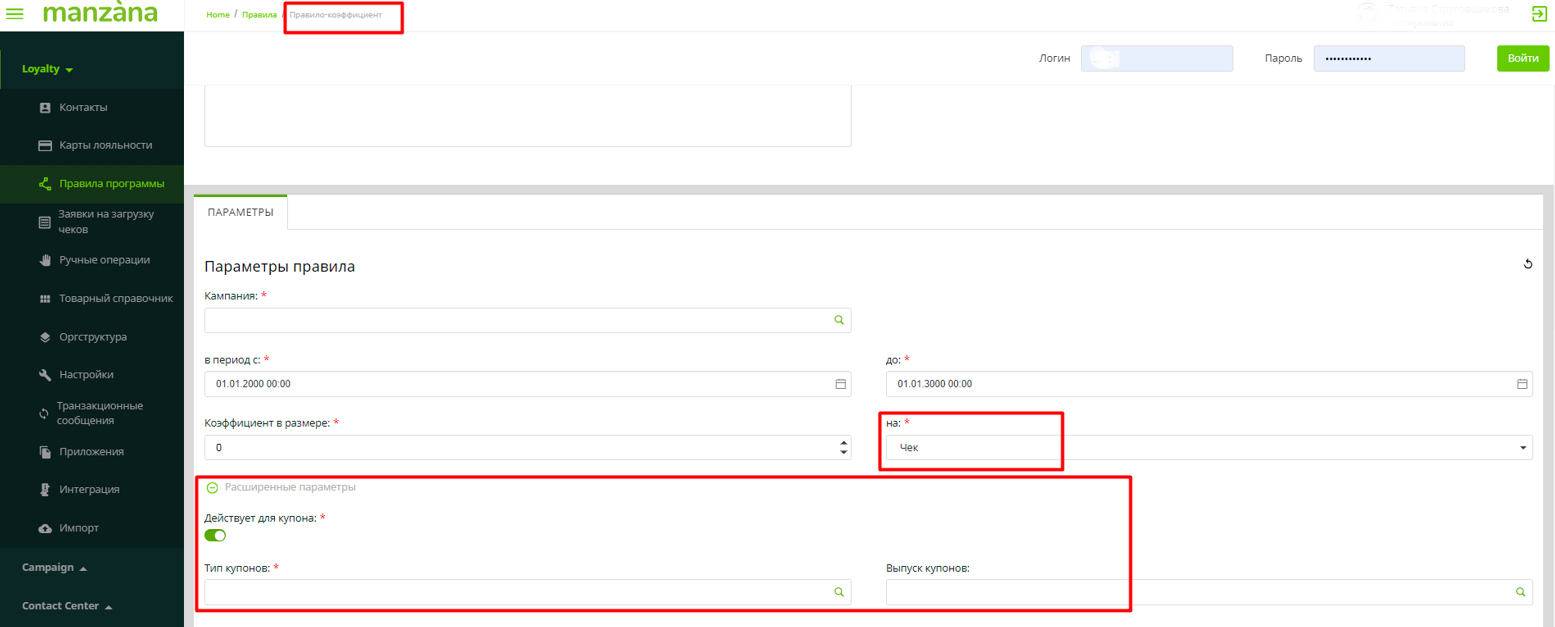
Task: Click the logout icon at top right
Action: tap(1538, 14)
